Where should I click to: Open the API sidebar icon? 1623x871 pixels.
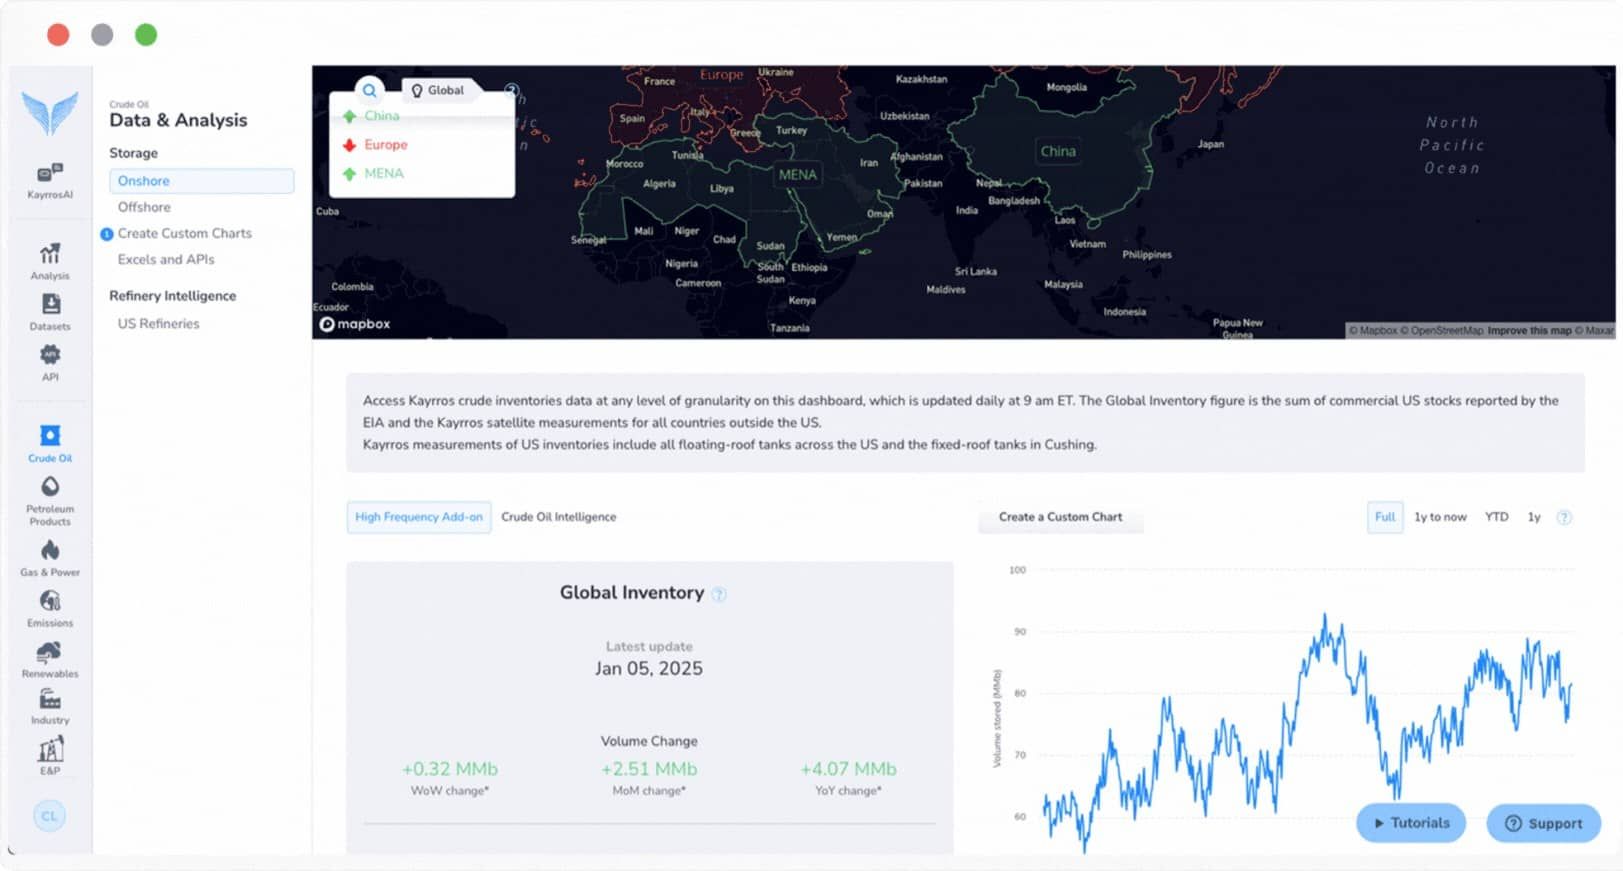click(50, 362)
